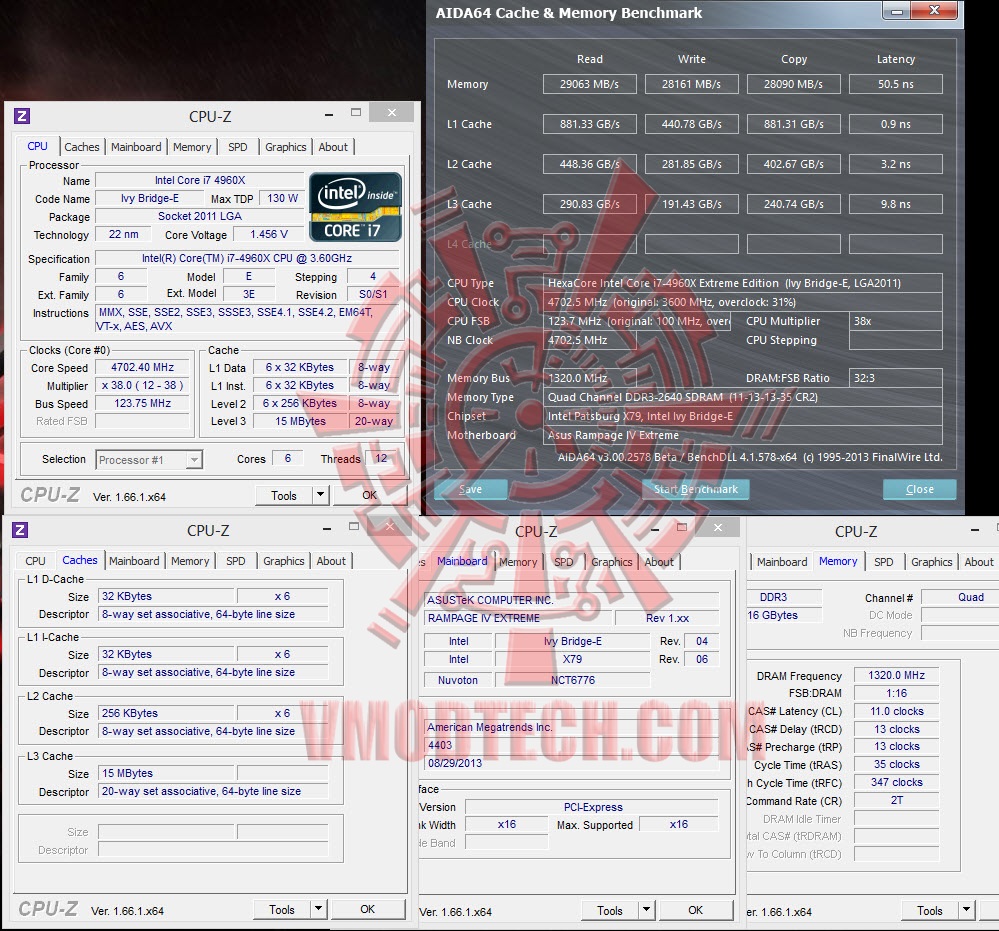Image resolution: width=999 pixels, height=931 pixels.
Task: Expand Tools dropdown arrow in Memory CPU-Z window
Action: (967, 910)
